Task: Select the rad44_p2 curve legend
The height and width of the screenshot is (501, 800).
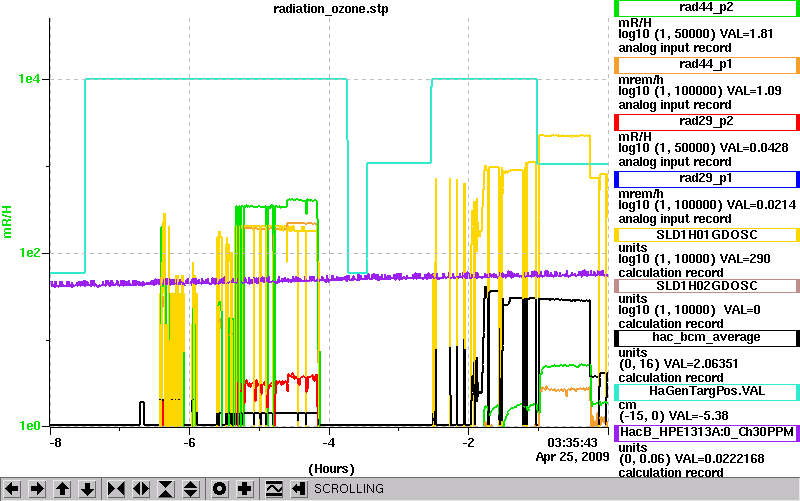Action: click(707, 7)
